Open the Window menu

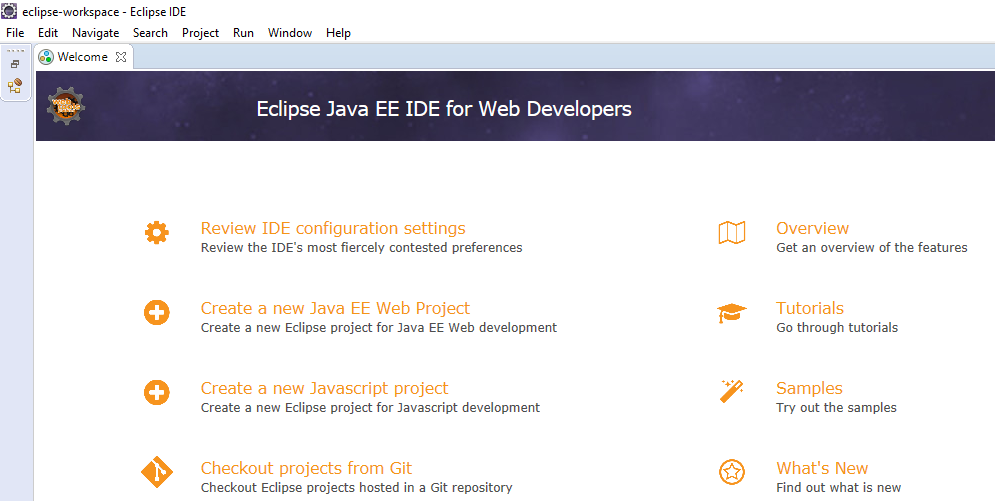(290, 33)
